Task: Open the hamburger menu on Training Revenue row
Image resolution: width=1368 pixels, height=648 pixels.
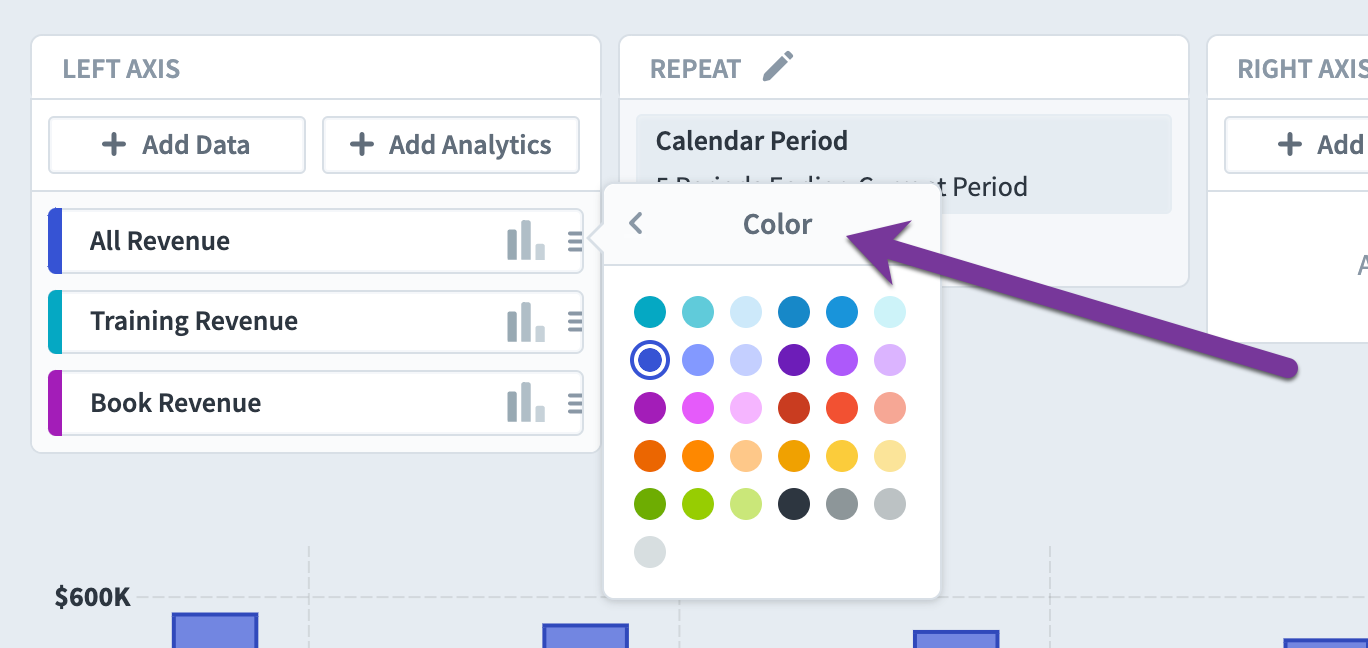Action: (575, 321)
